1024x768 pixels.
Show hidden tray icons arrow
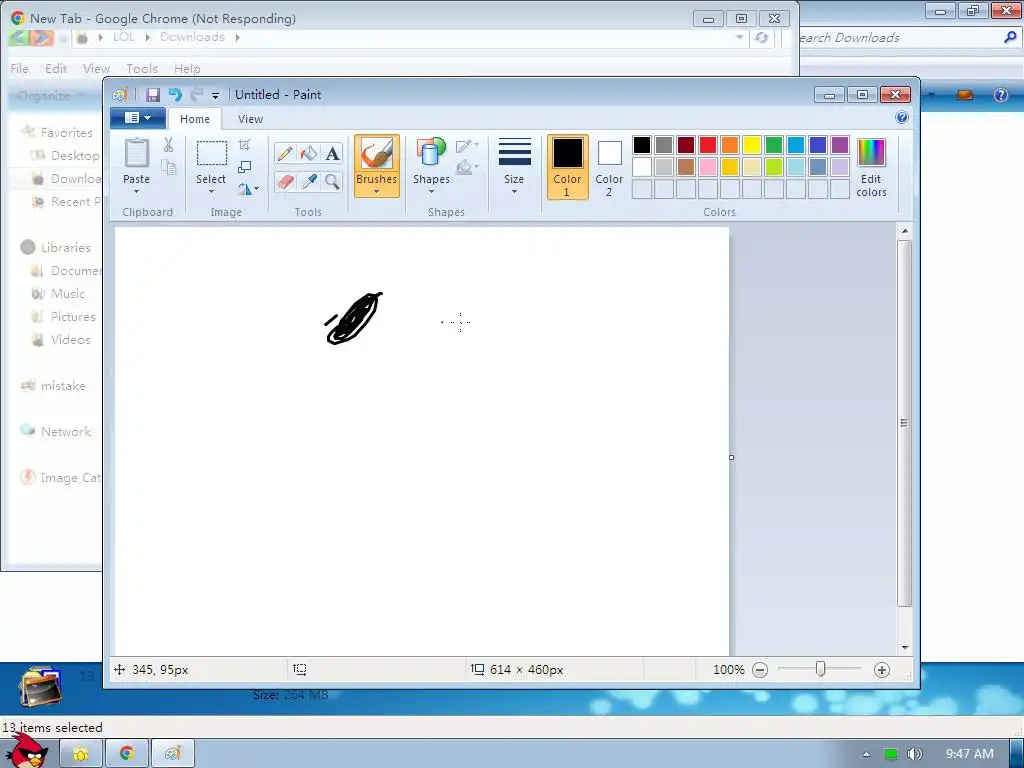coord(867,754)
